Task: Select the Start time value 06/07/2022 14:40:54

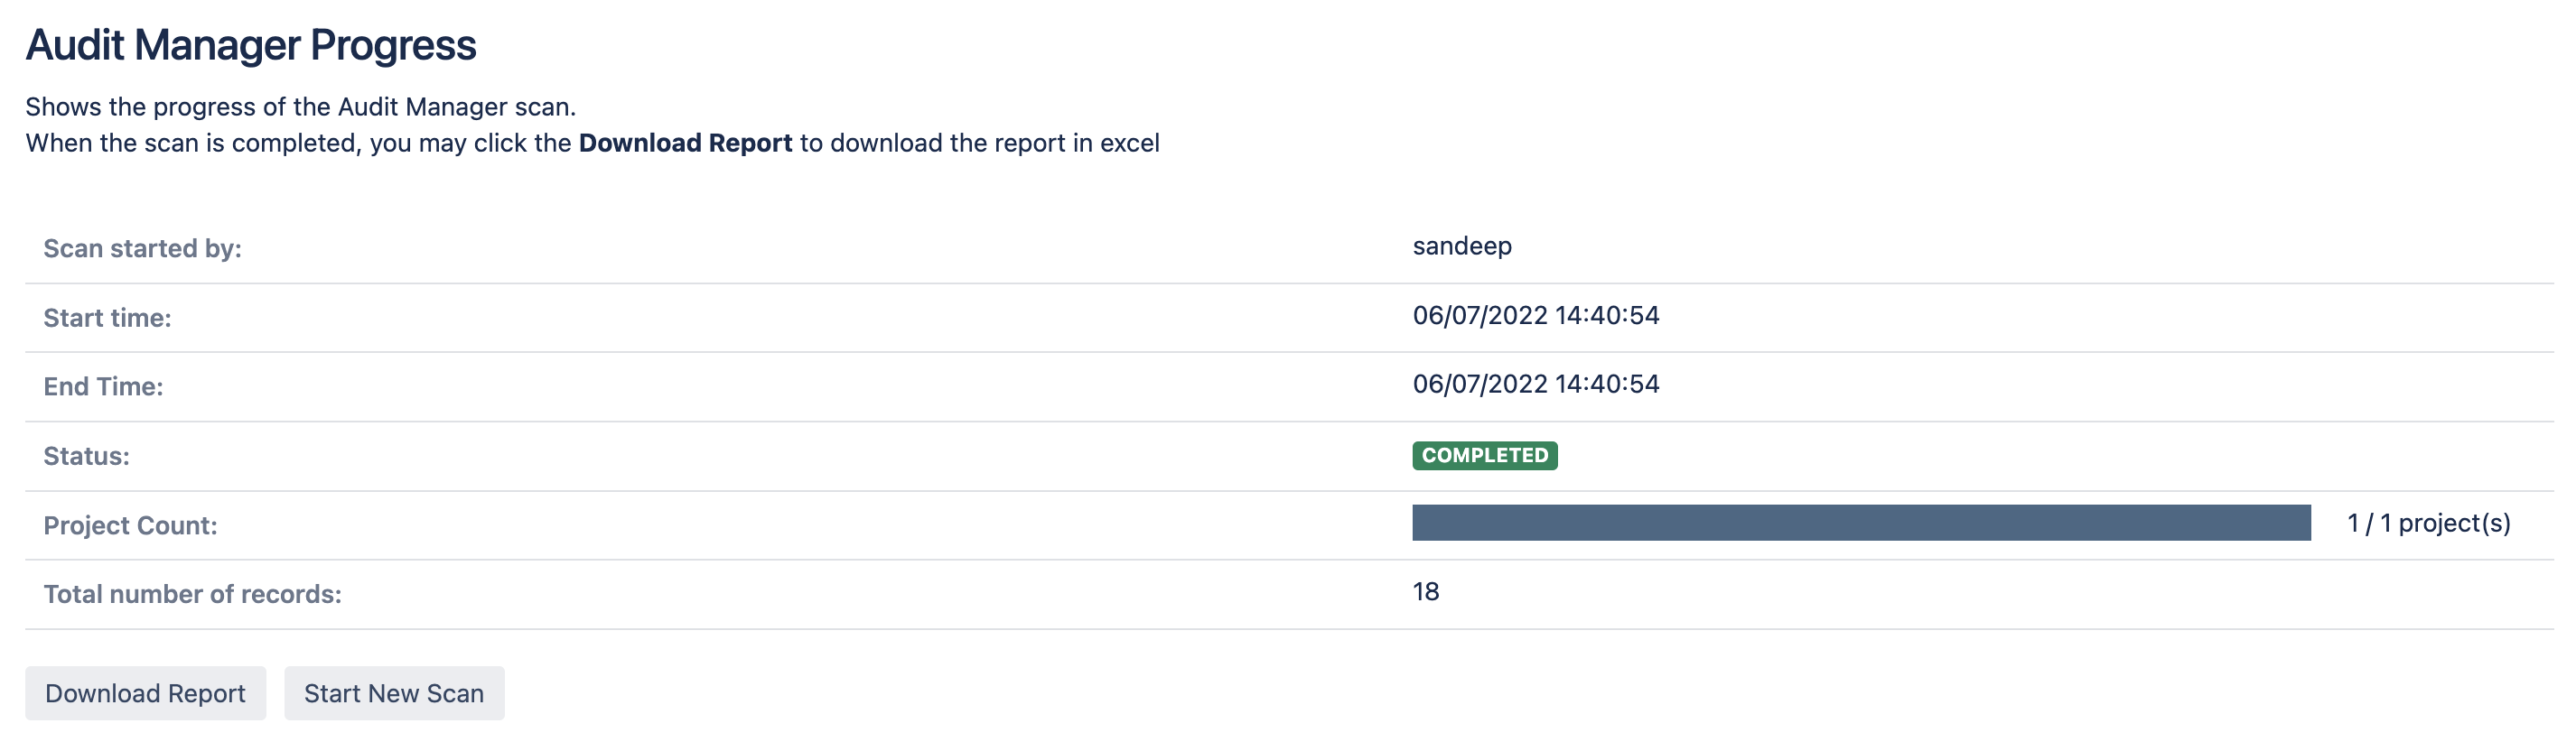Action: [1536, 315]
